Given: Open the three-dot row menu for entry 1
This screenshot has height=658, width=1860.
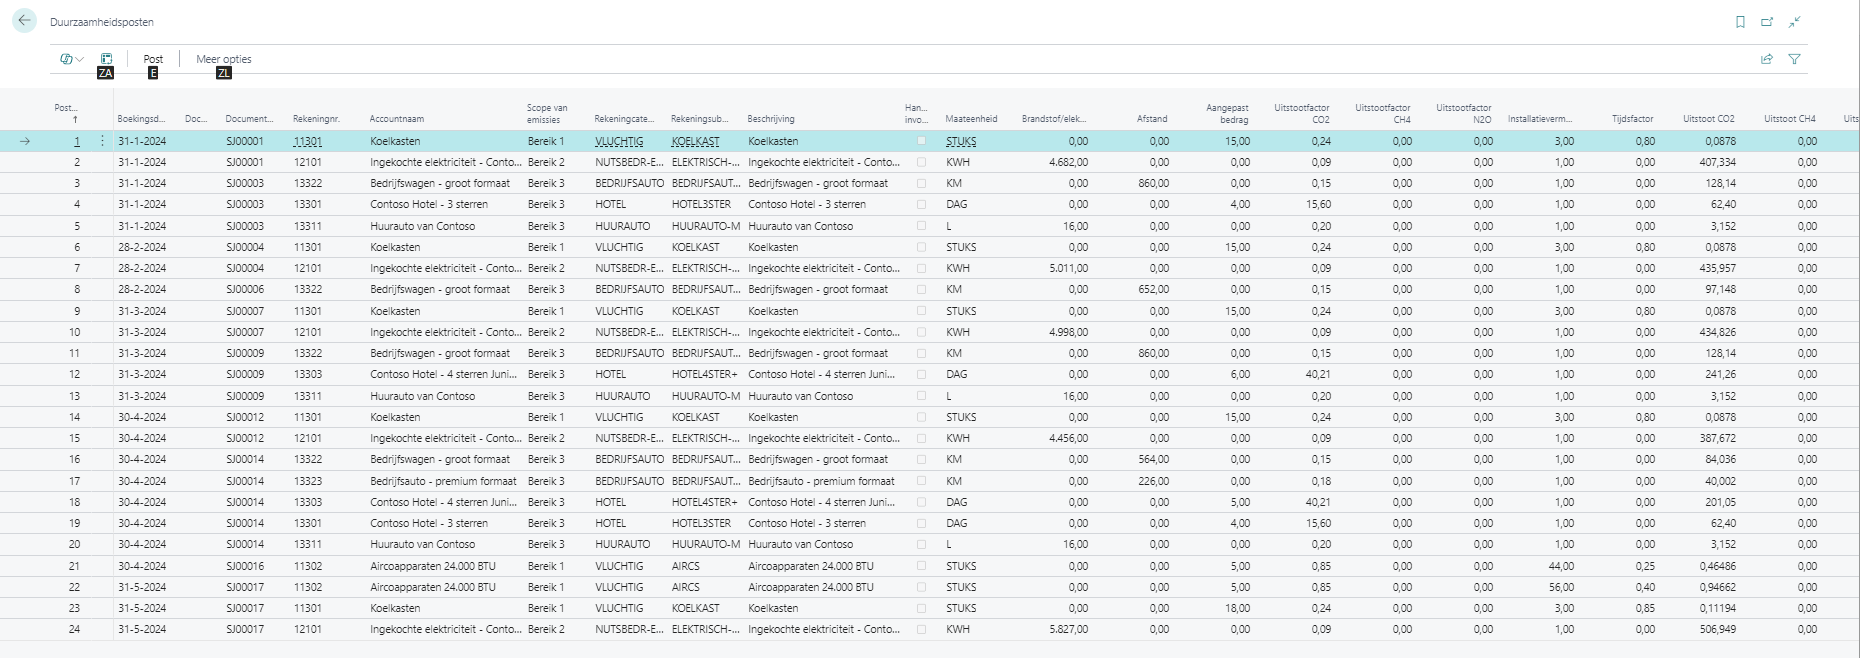Looking at the screenshot, I should [102, 141].
